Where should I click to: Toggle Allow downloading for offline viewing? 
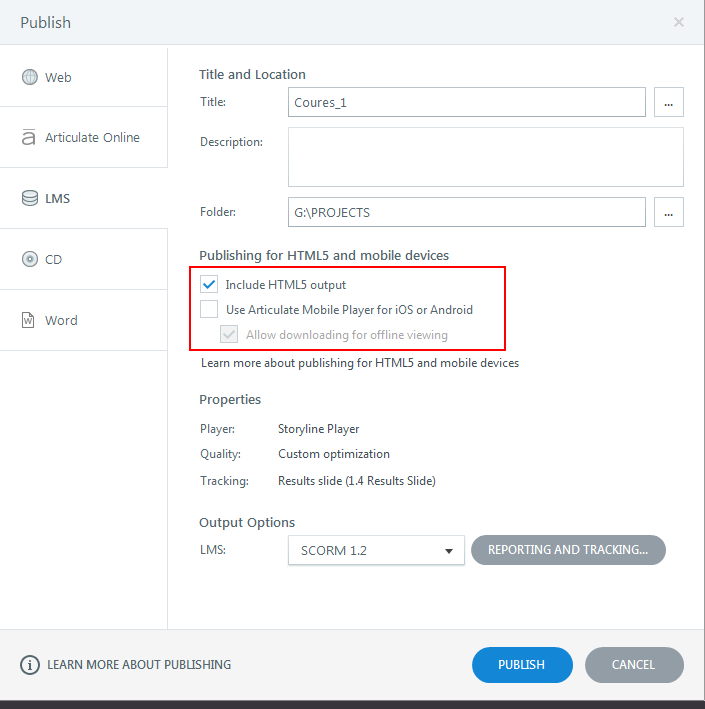point(229,335)
